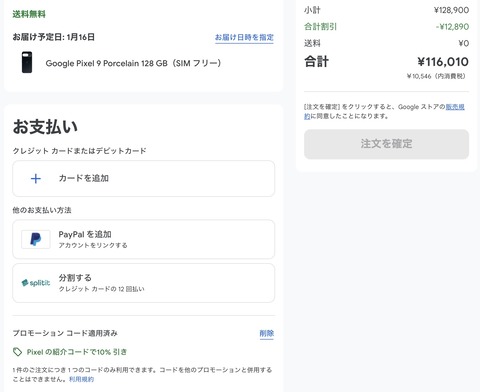Click the クレジット カードの 12 回払い subtitle

point(102,289)
